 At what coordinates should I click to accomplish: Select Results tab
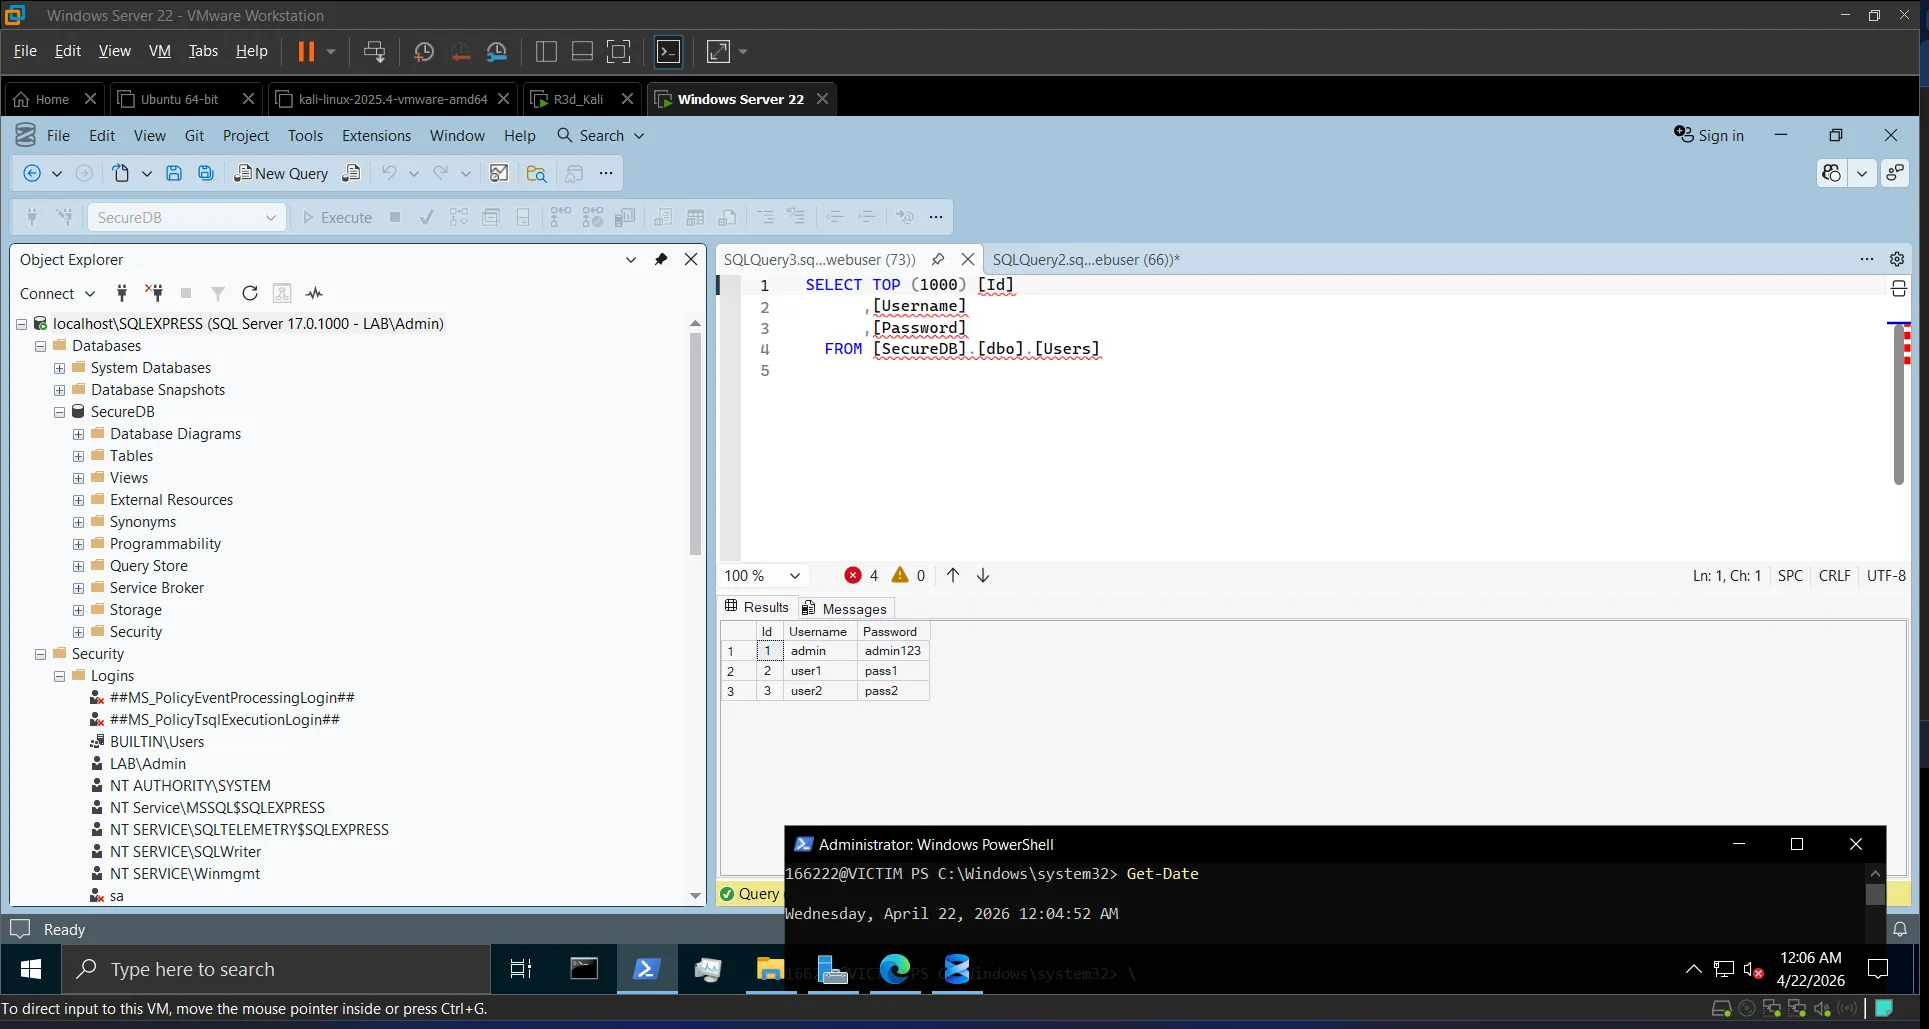[757, 607]
